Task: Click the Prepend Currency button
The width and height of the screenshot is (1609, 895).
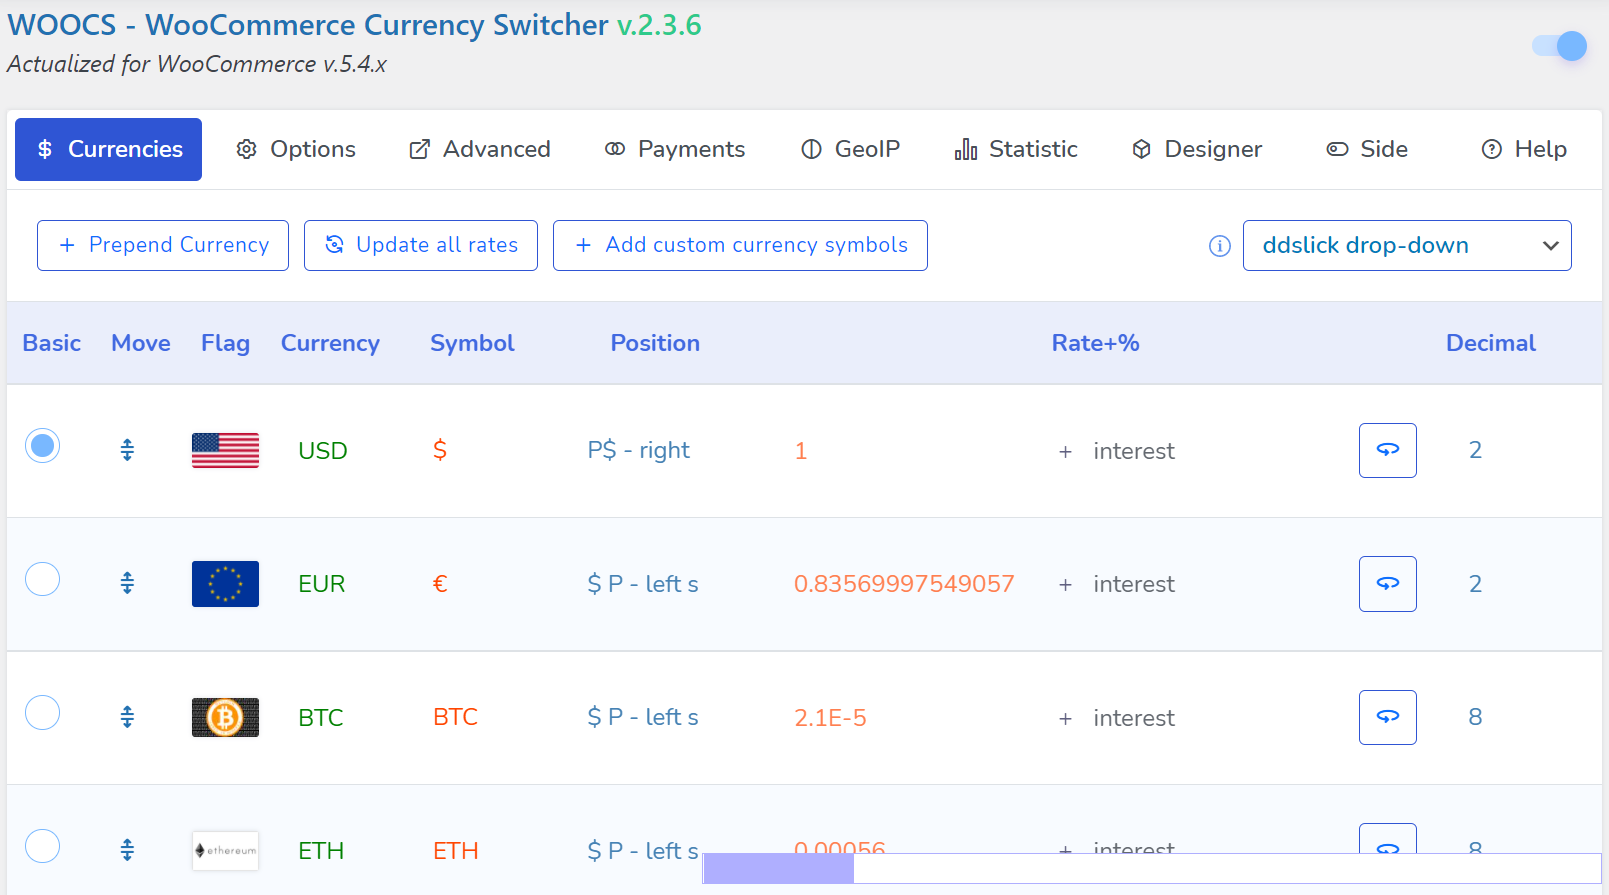Action: tap(163, 245)
